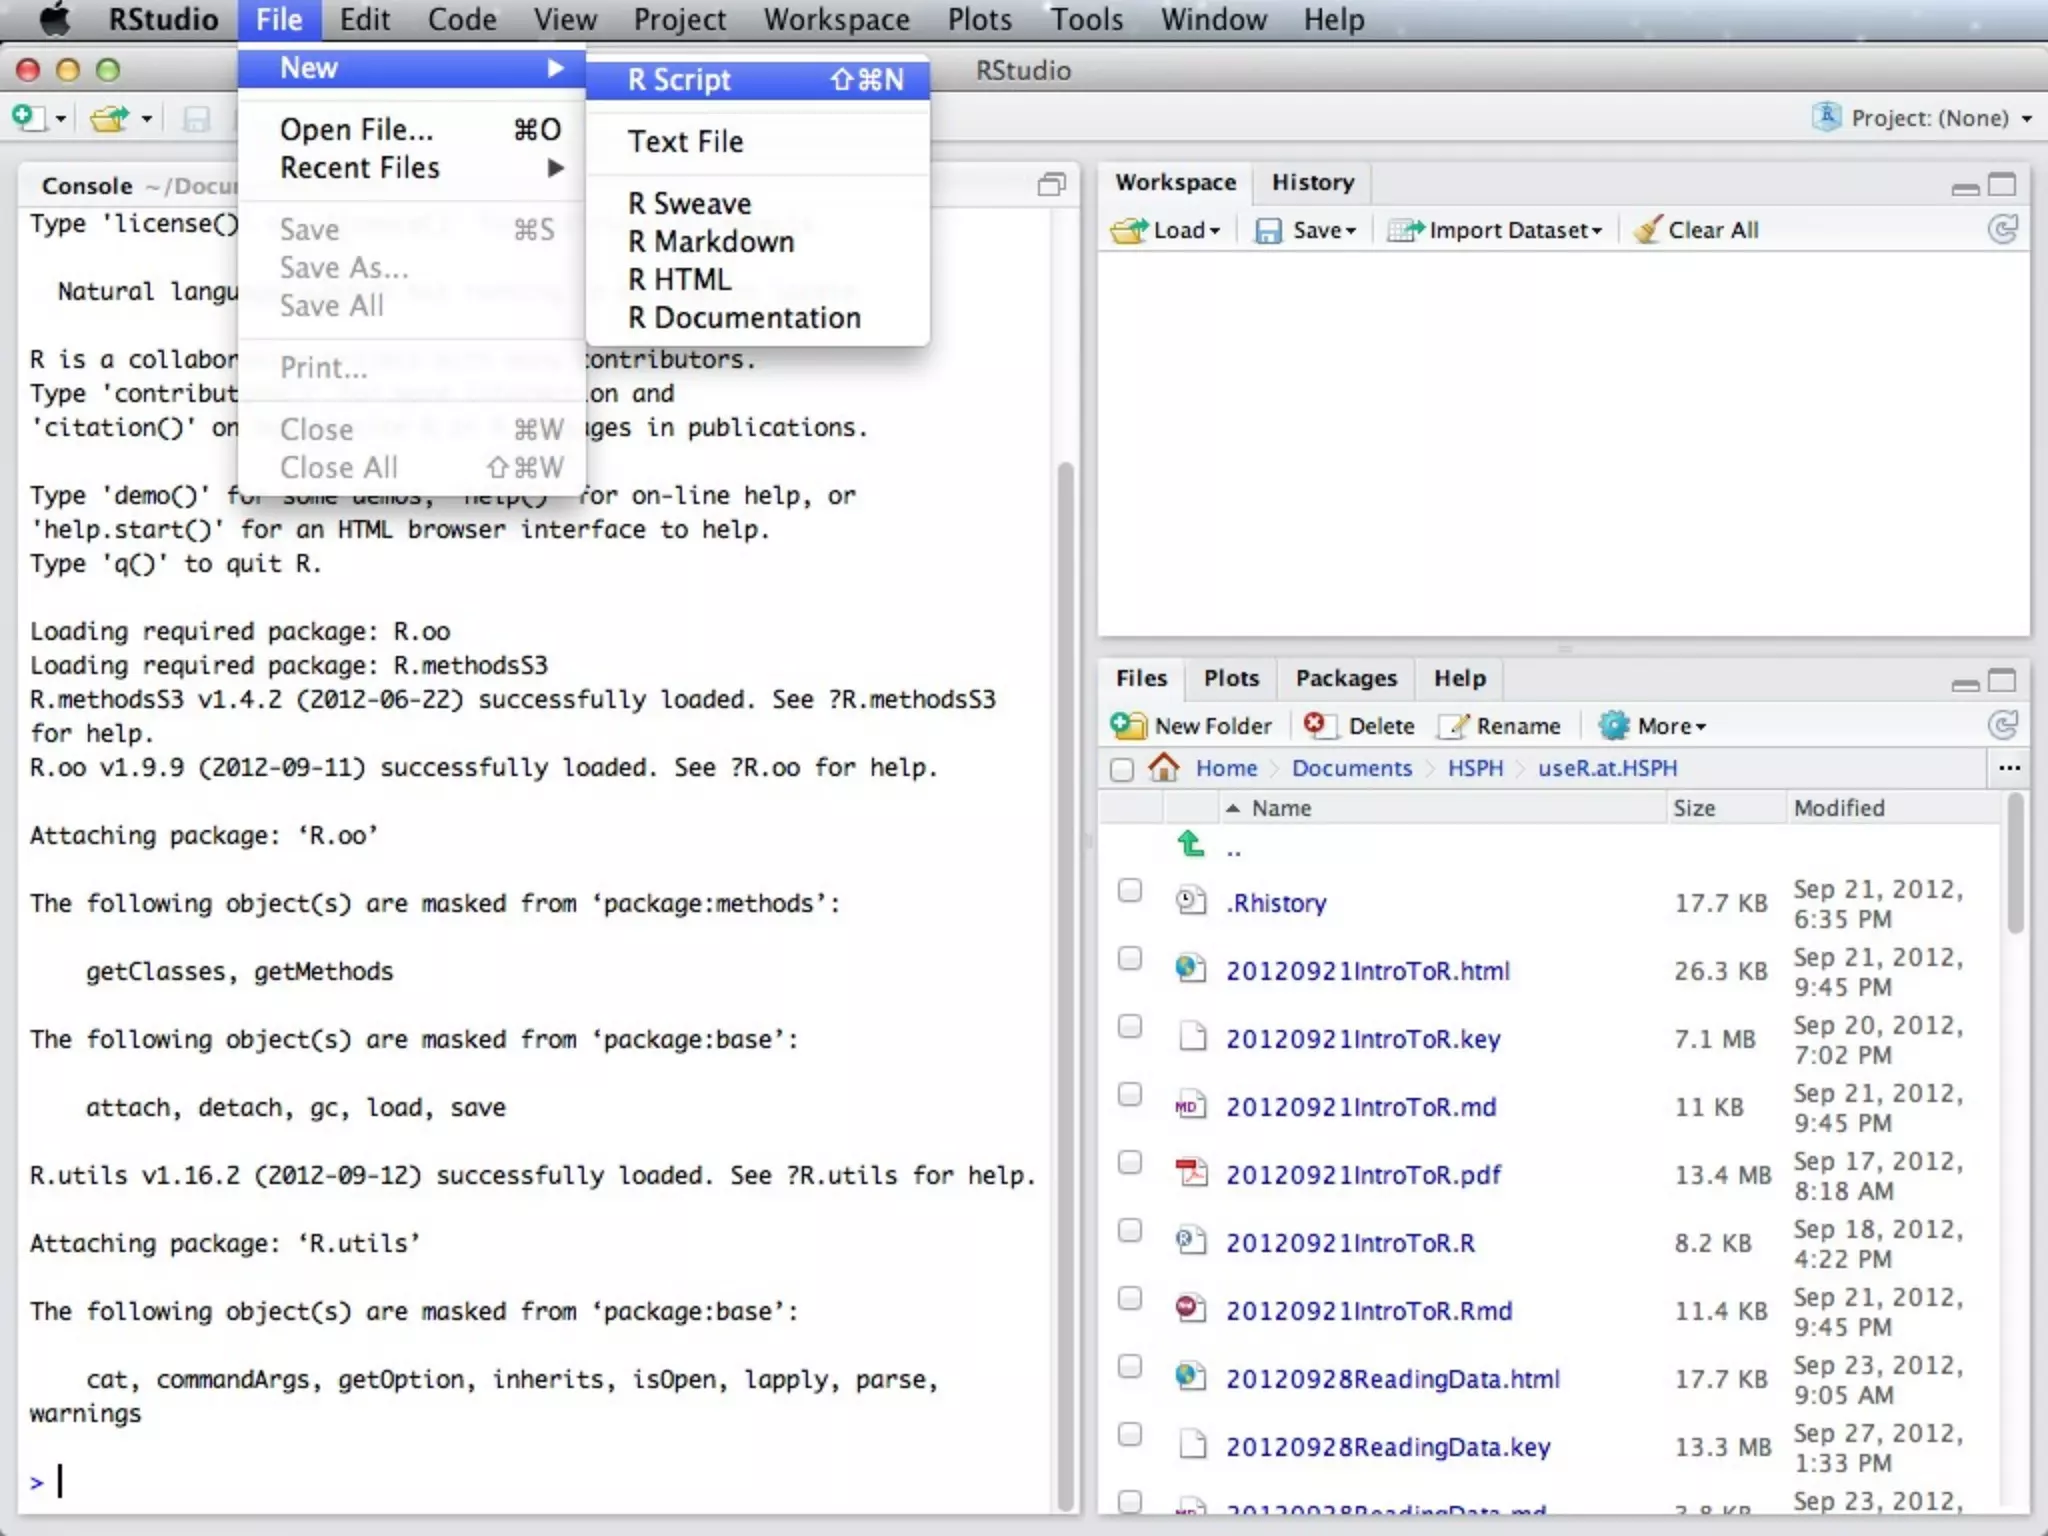Viewport: 2048px width, 1536px height.
Task: Check the 20120921IntroToR.Rmd checkbox
Action: coord(1129,1298)
